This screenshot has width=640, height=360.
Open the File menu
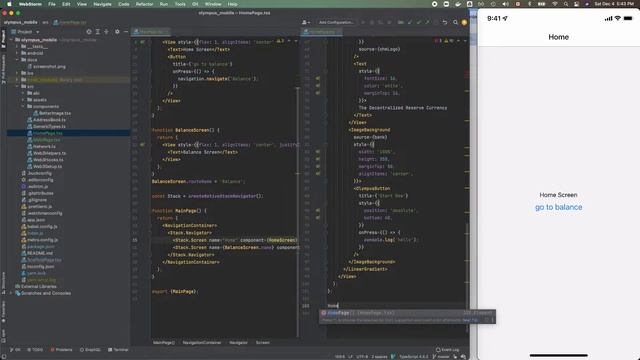tap(52, 4)
